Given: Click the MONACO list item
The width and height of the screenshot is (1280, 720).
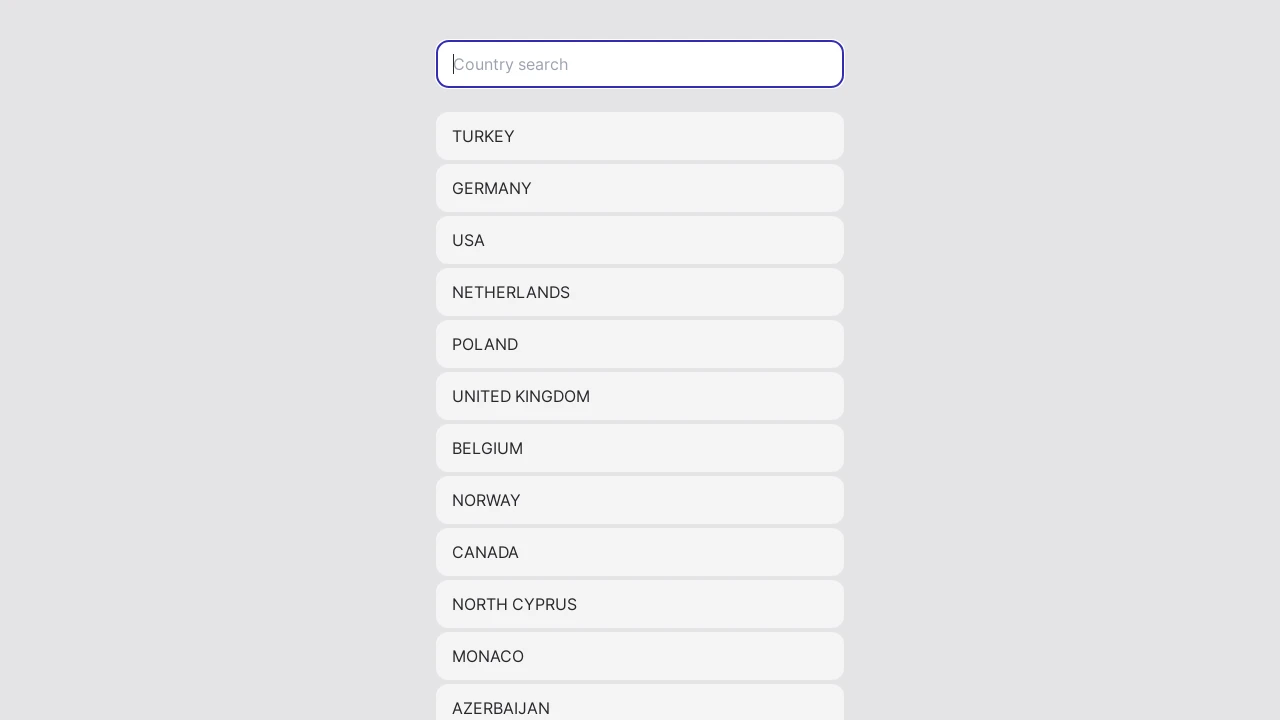Looking at the screenshot, I should click(x=640, y=656).
